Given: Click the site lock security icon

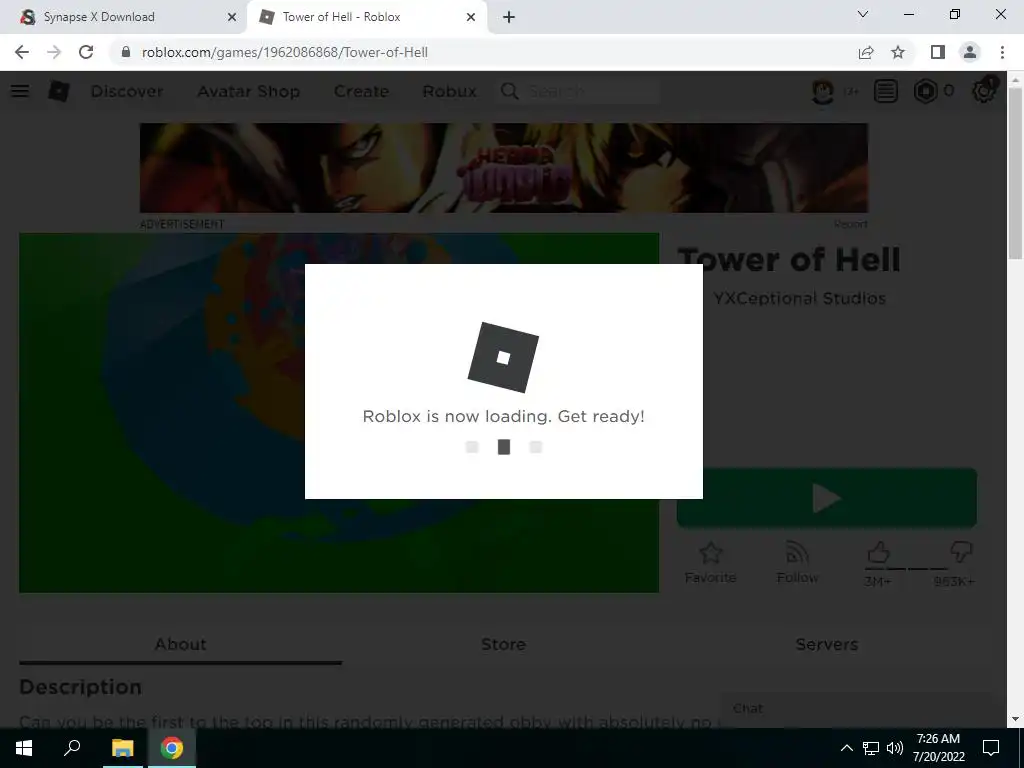Looking at the screenshot, I should (126, 52).
